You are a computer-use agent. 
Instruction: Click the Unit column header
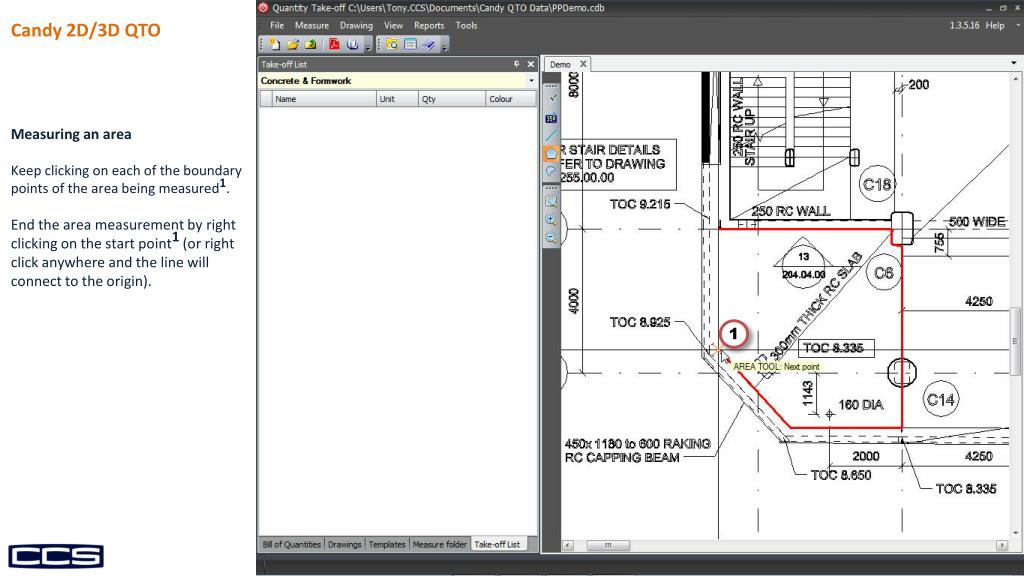(x=398, y=99)
